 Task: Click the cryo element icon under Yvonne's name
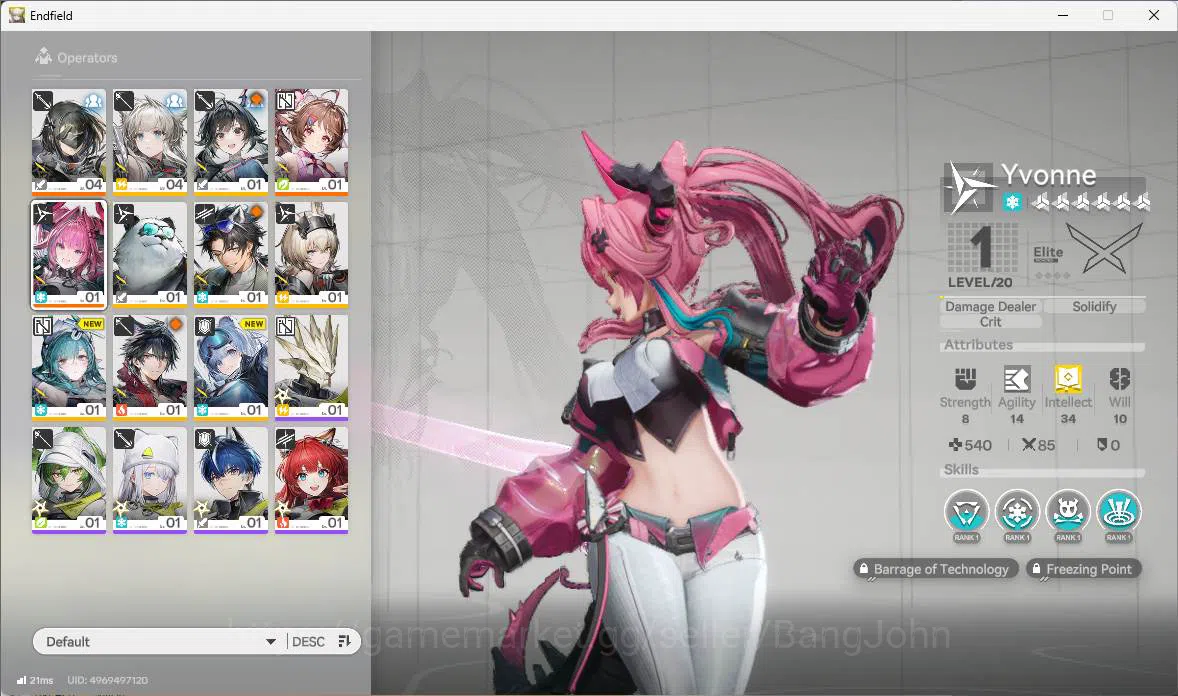(x=1013, y=202)
